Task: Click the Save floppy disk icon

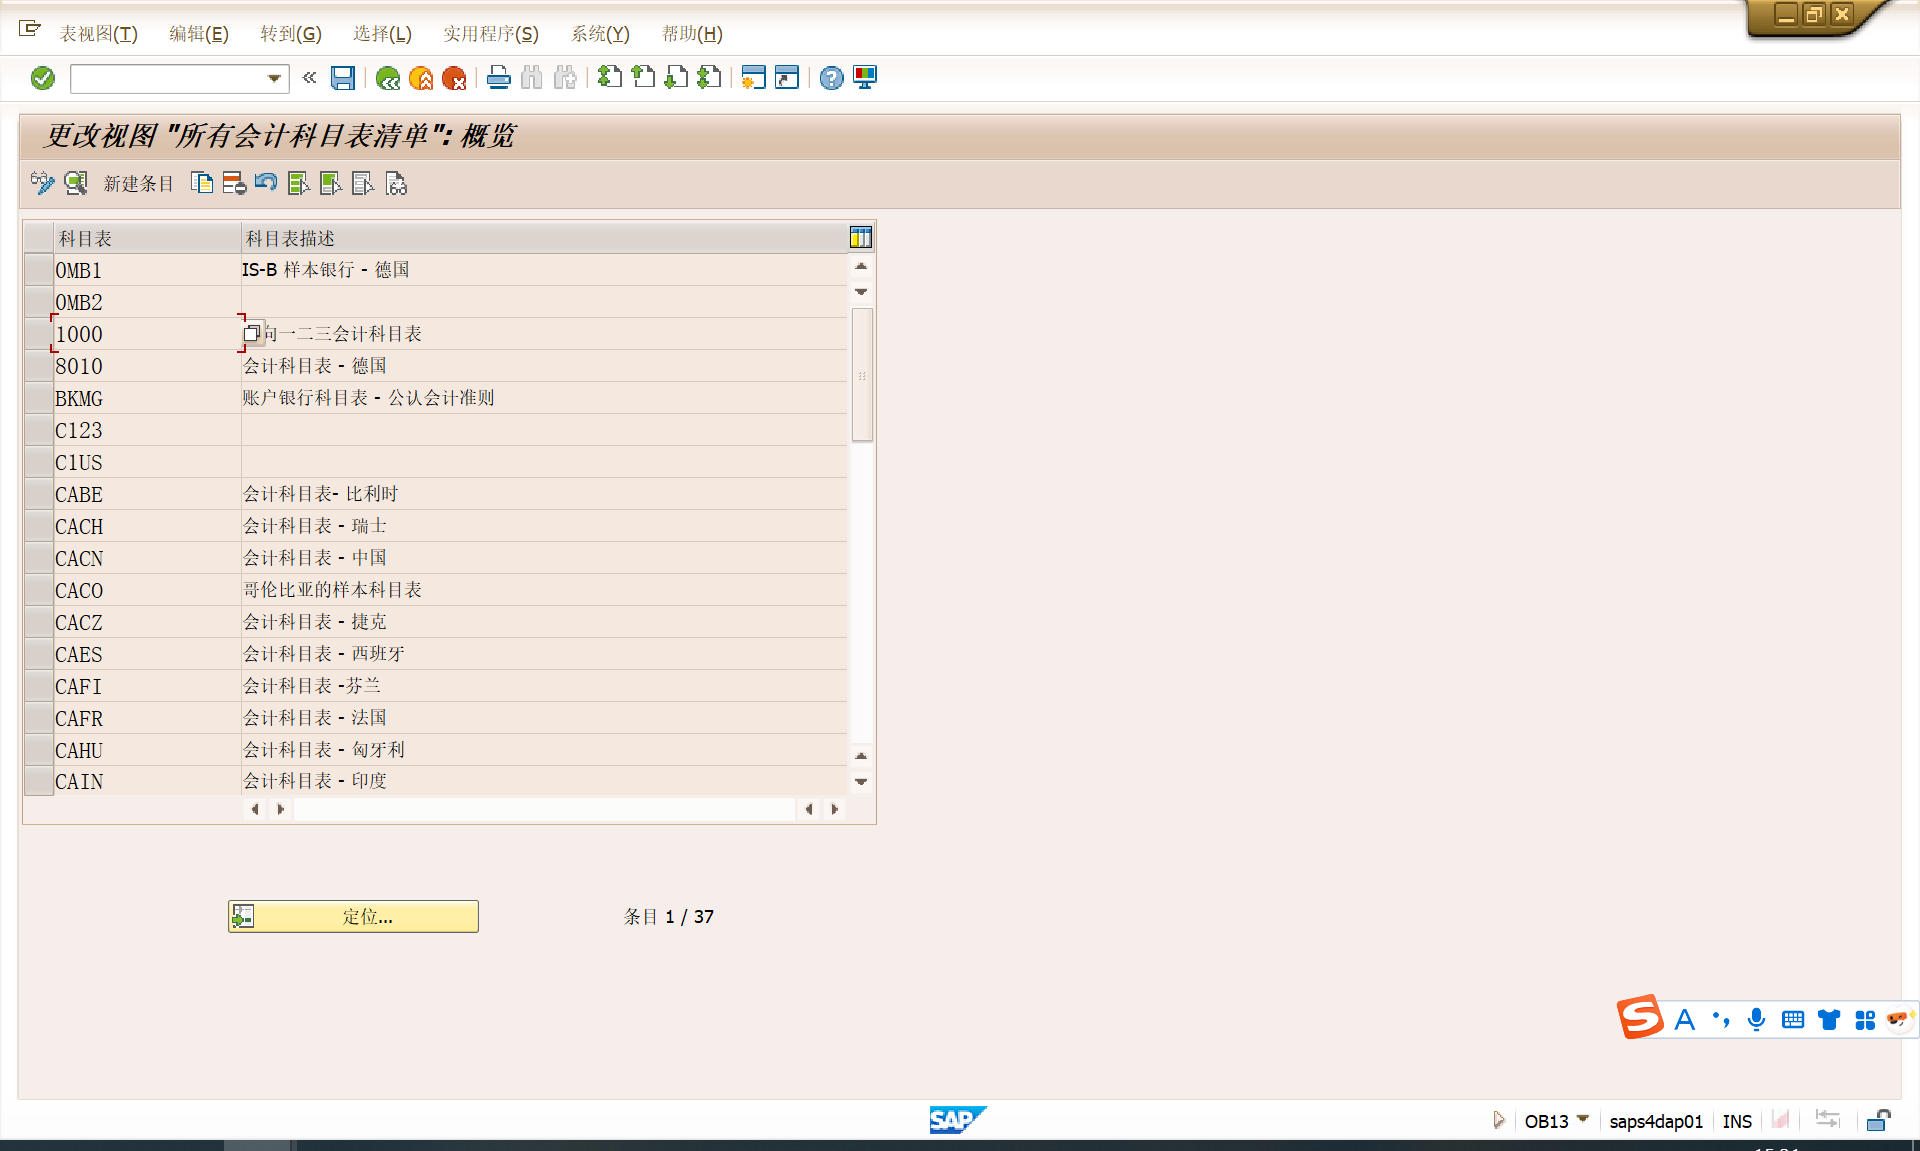Action: [343, 78]
